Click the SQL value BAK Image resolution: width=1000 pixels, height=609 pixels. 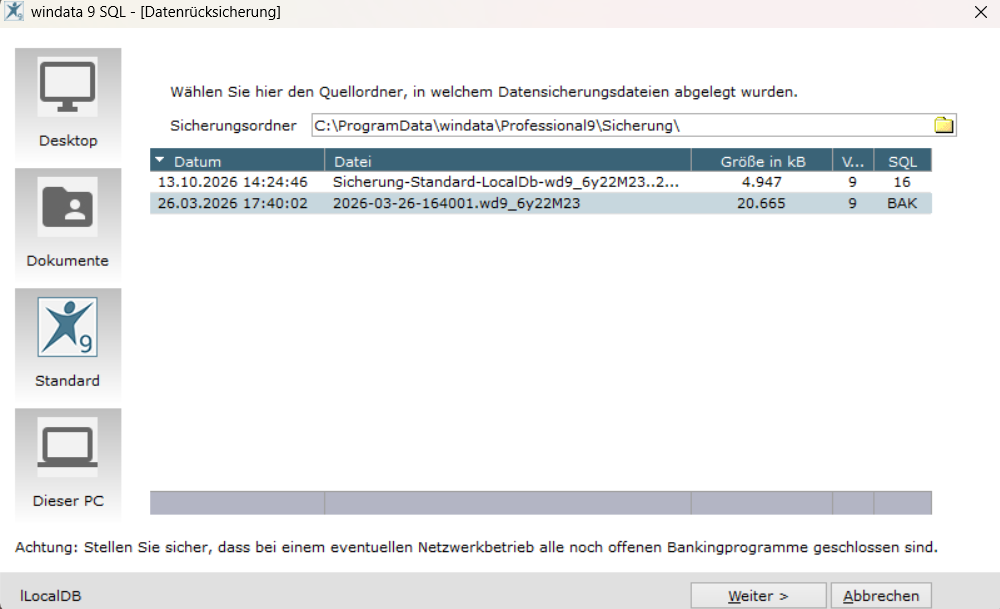[x=902, y=203]
